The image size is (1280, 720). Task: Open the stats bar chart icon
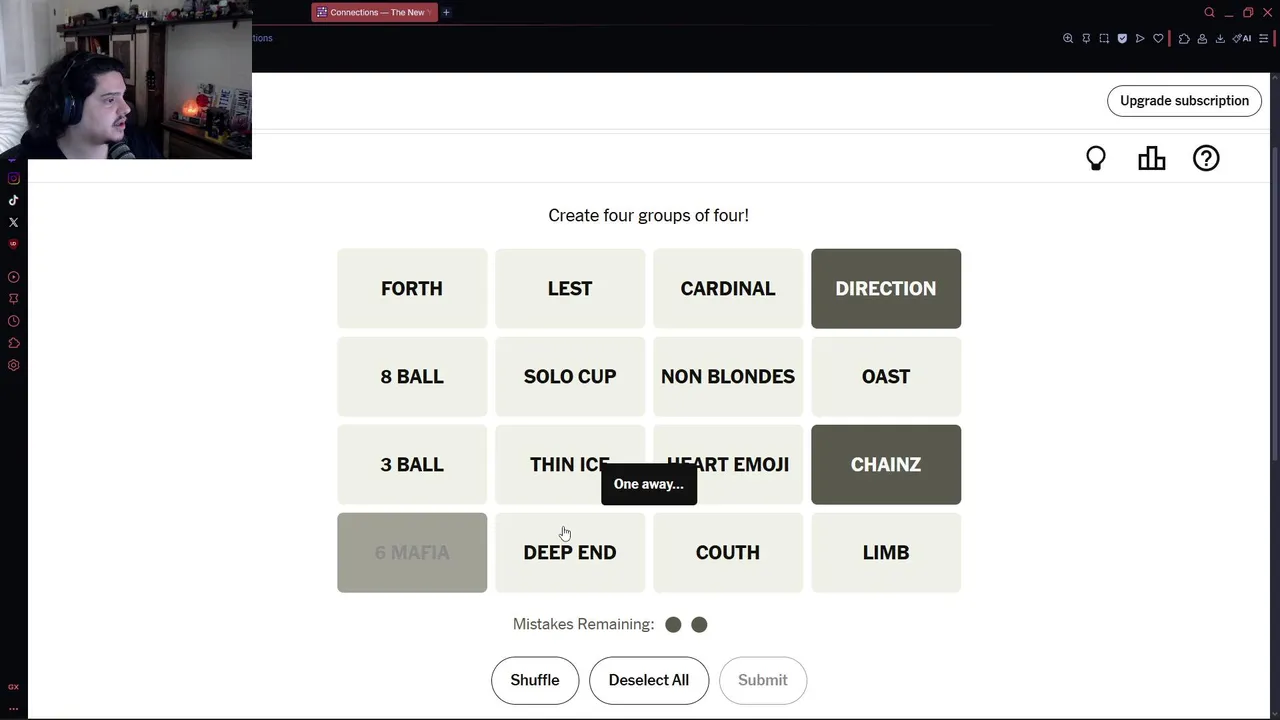click(x=1151, y=158)
